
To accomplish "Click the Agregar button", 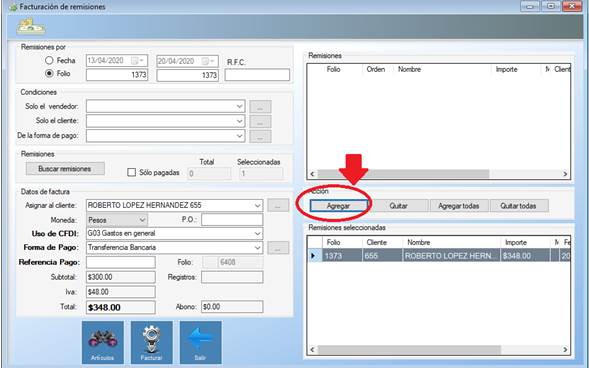I will pyautogui.click(x=338, y=206).
